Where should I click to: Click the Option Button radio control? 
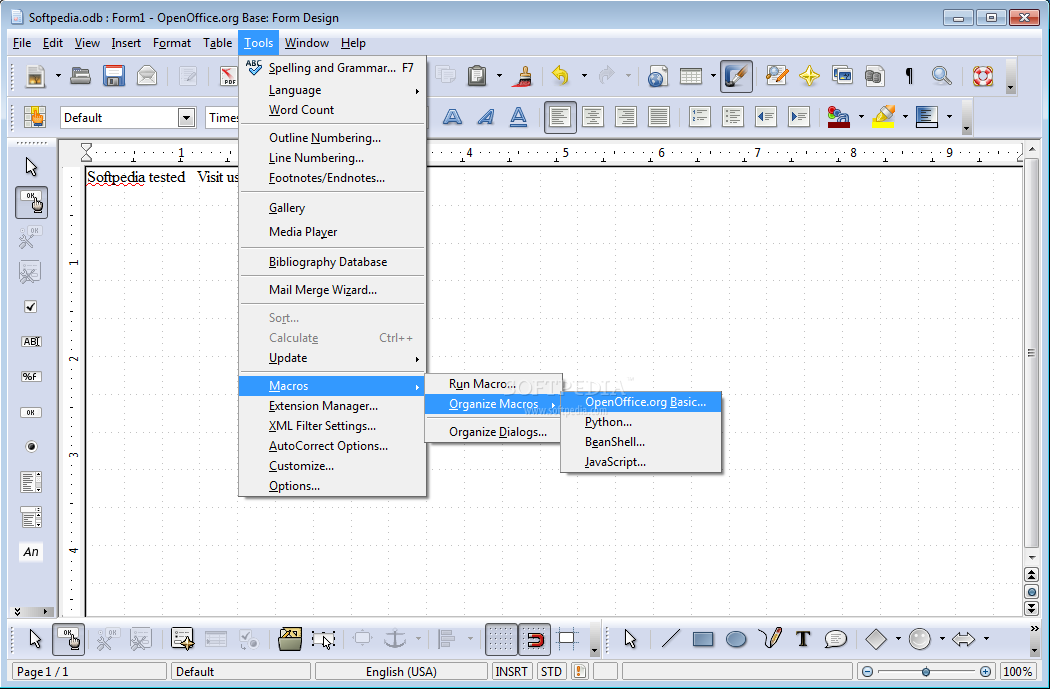coord(31,447)
